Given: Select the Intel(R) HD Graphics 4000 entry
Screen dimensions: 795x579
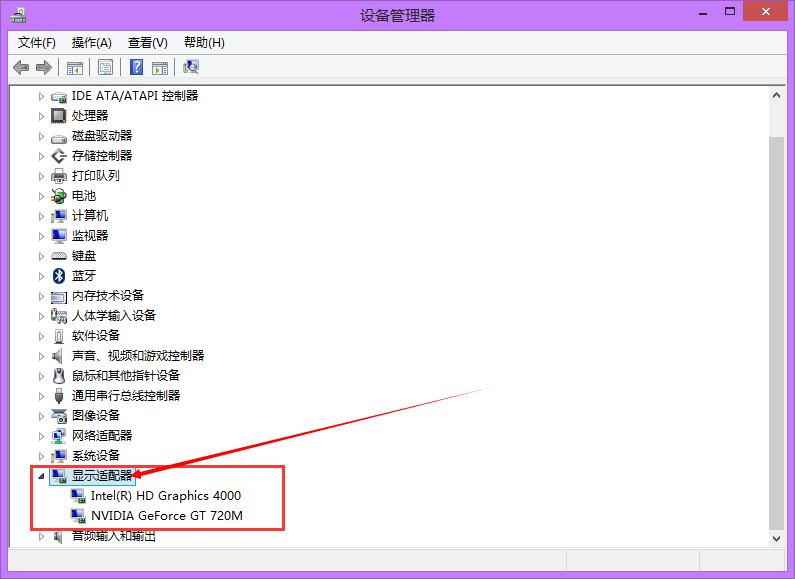Looking at the screenshot, I should click(x=166, y=495).
